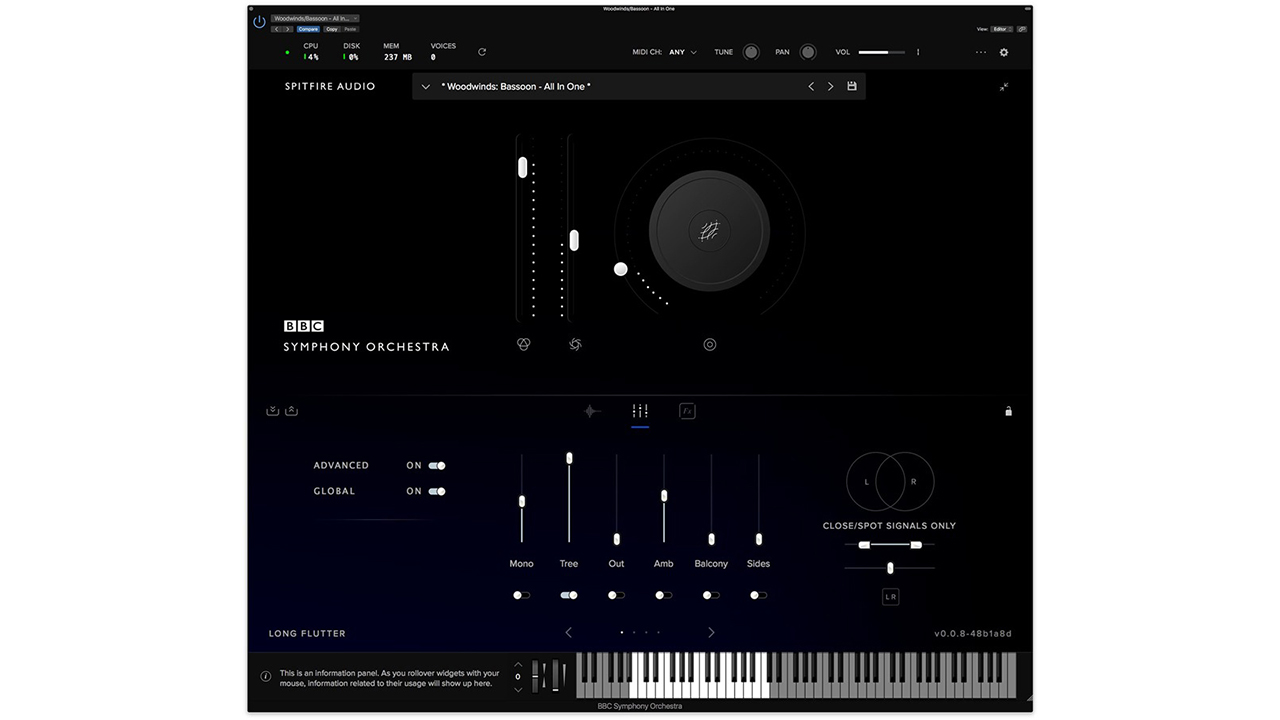Screen dimensions: 1280x720
Task: Expand the preset browser chevron
Action: pos(426,87)
